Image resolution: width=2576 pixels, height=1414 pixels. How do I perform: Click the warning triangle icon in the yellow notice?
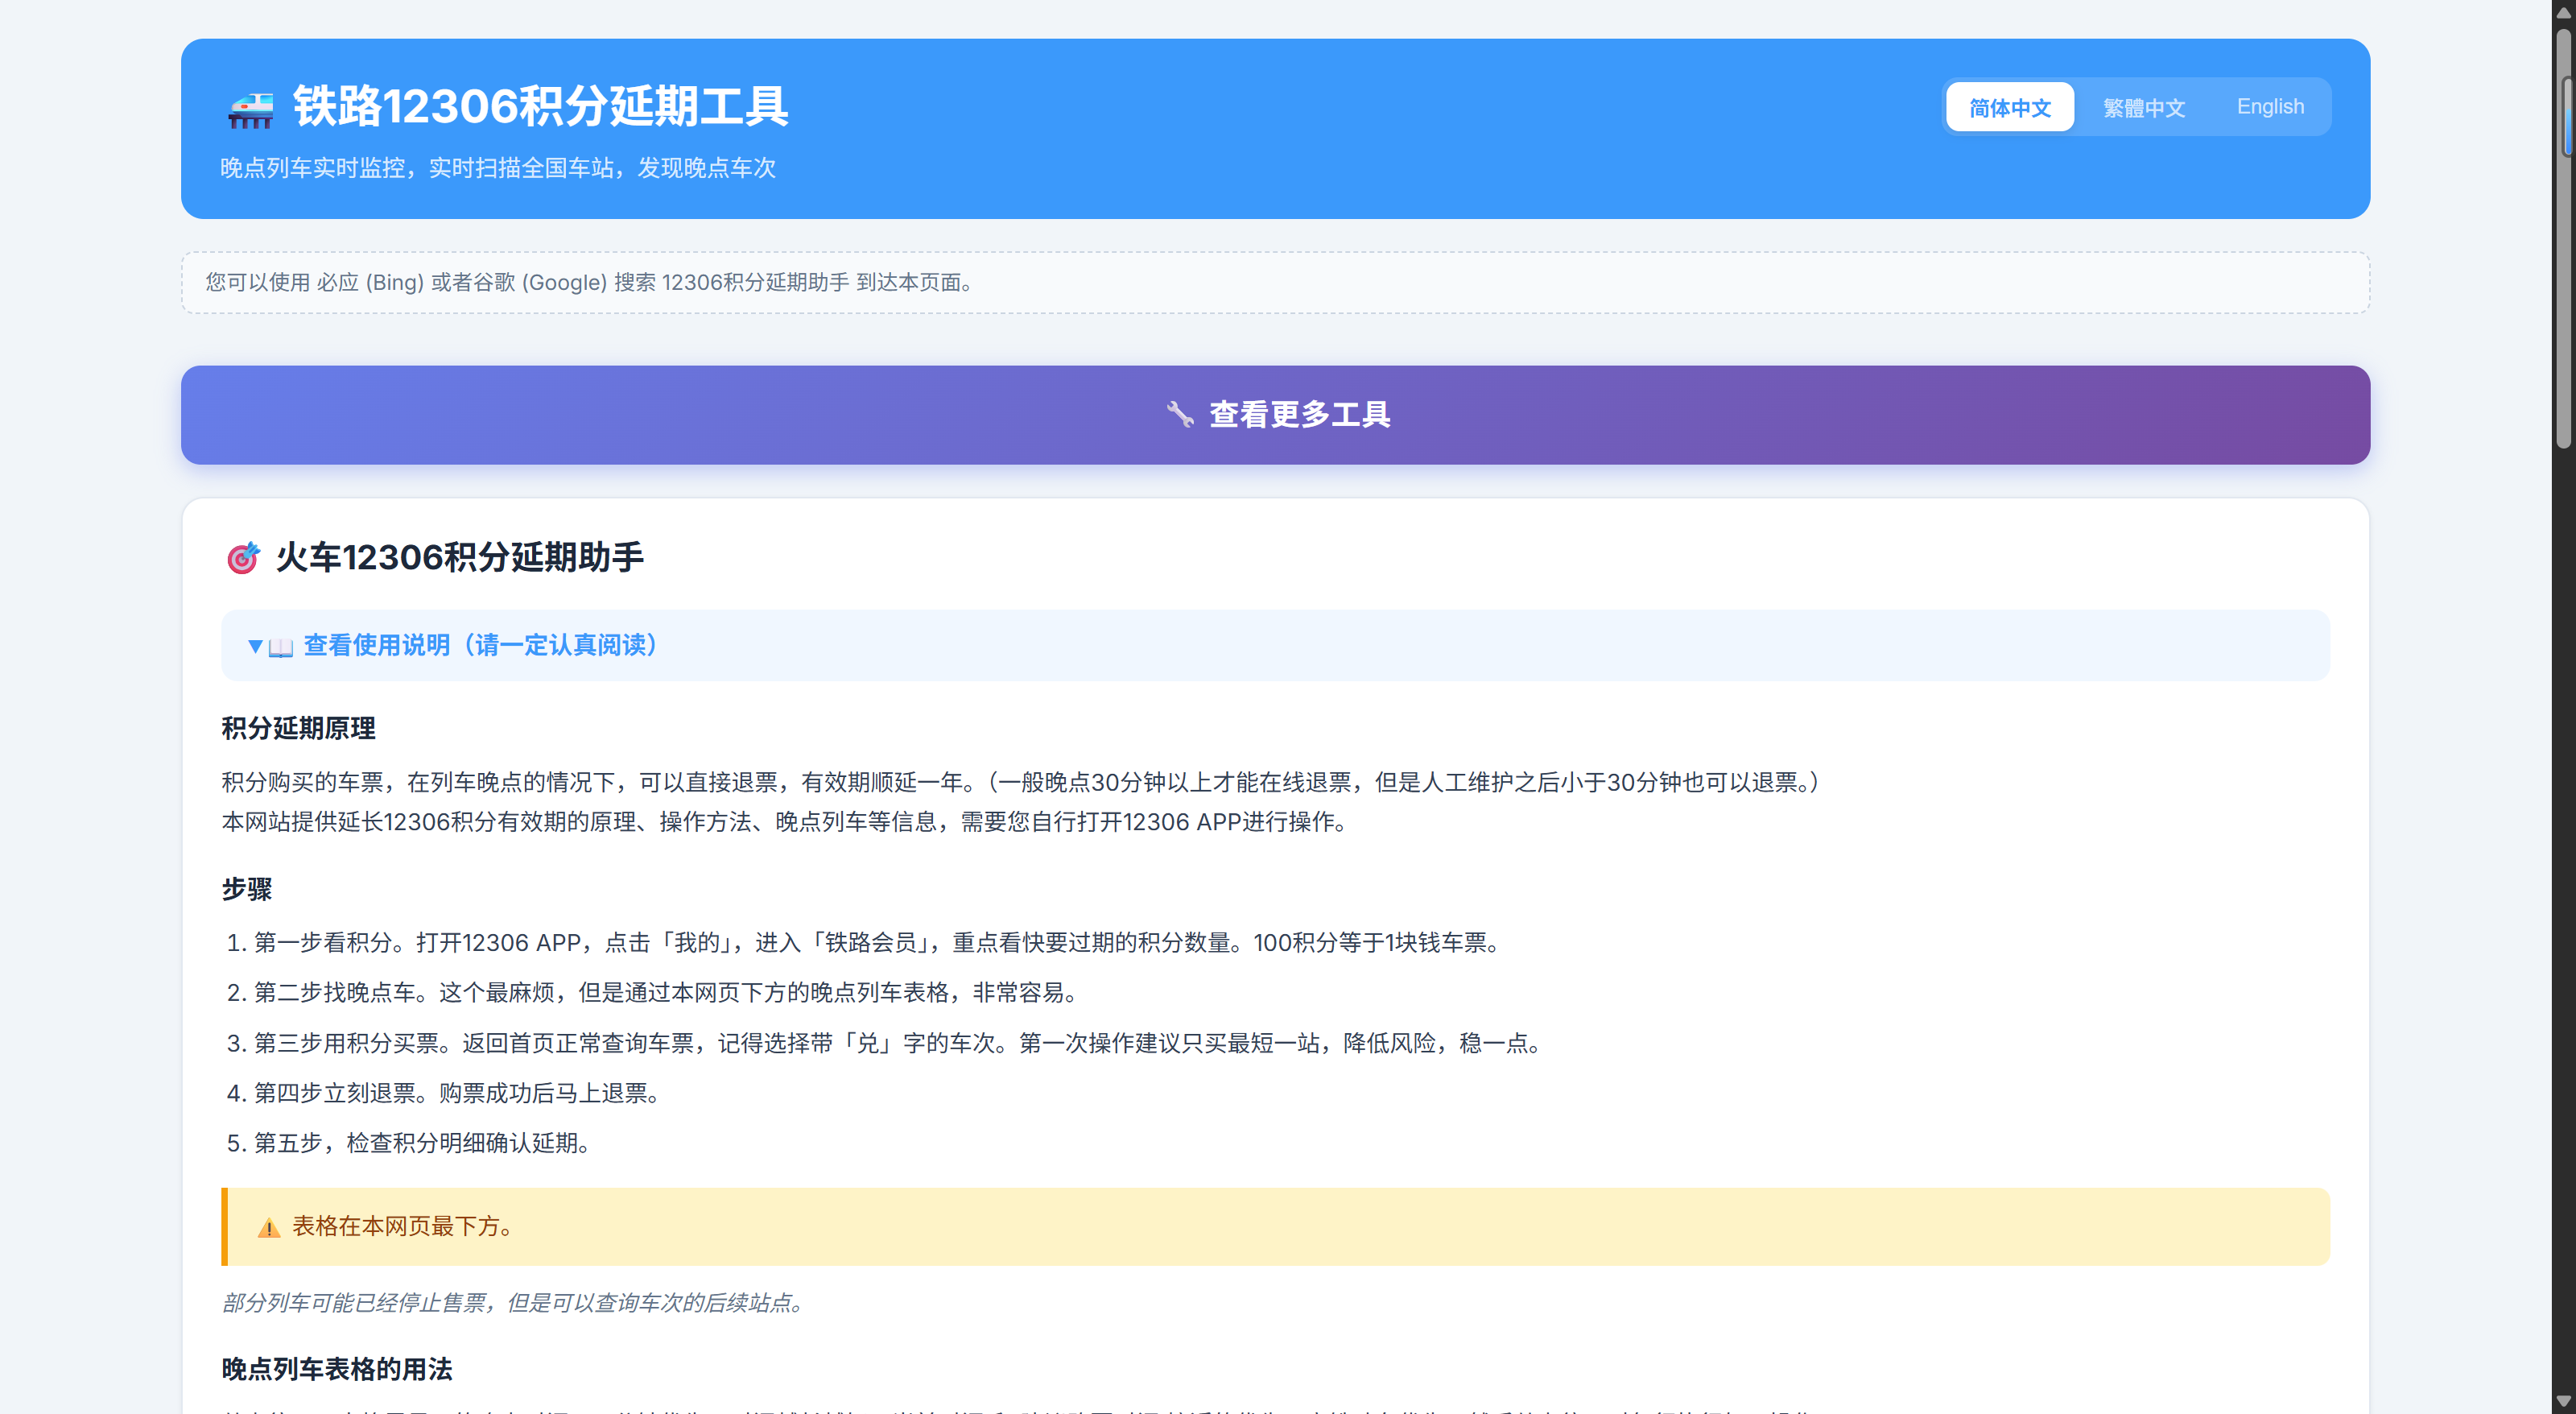pyautogui.click(x=267, y=1227)
